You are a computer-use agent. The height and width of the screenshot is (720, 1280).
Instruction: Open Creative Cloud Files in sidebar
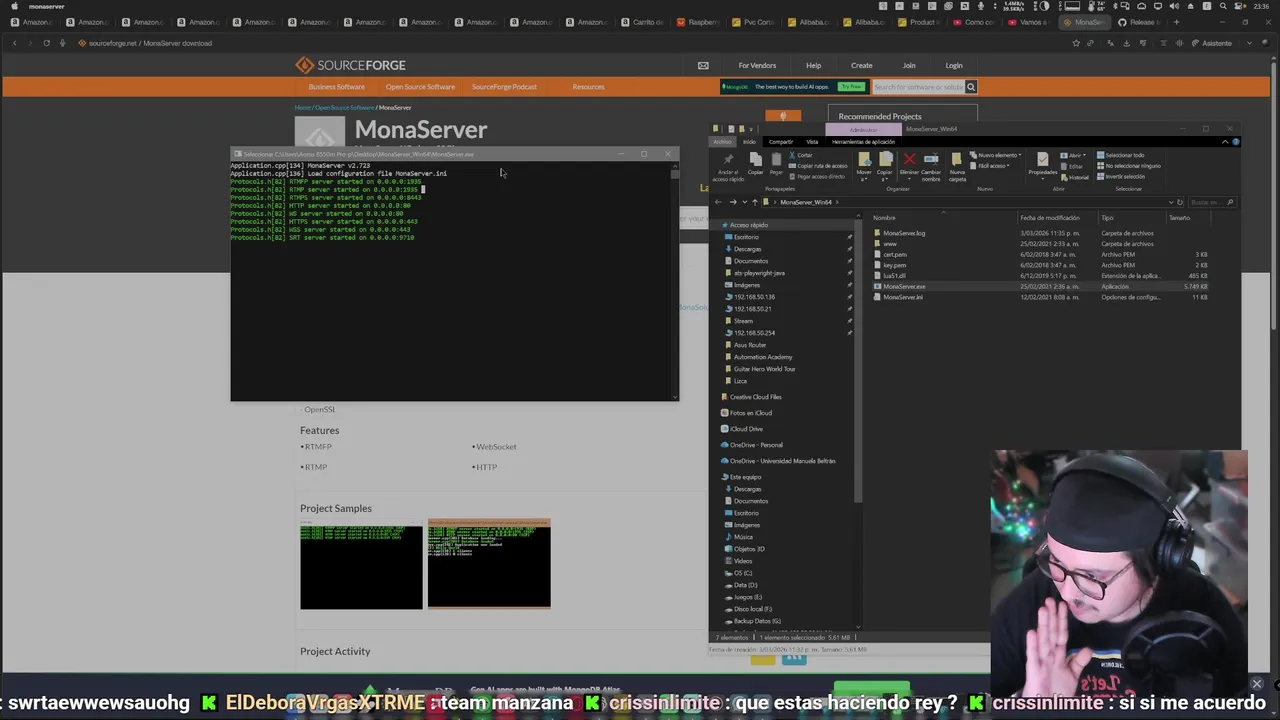(x=755, y=397)
